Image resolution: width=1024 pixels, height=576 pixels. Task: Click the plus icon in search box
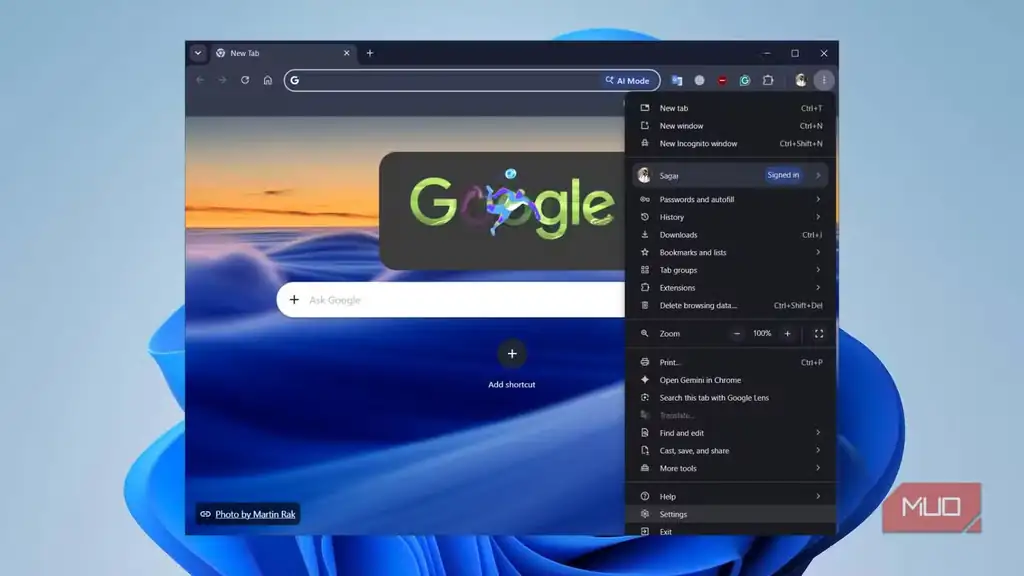(x=294, y=300)
